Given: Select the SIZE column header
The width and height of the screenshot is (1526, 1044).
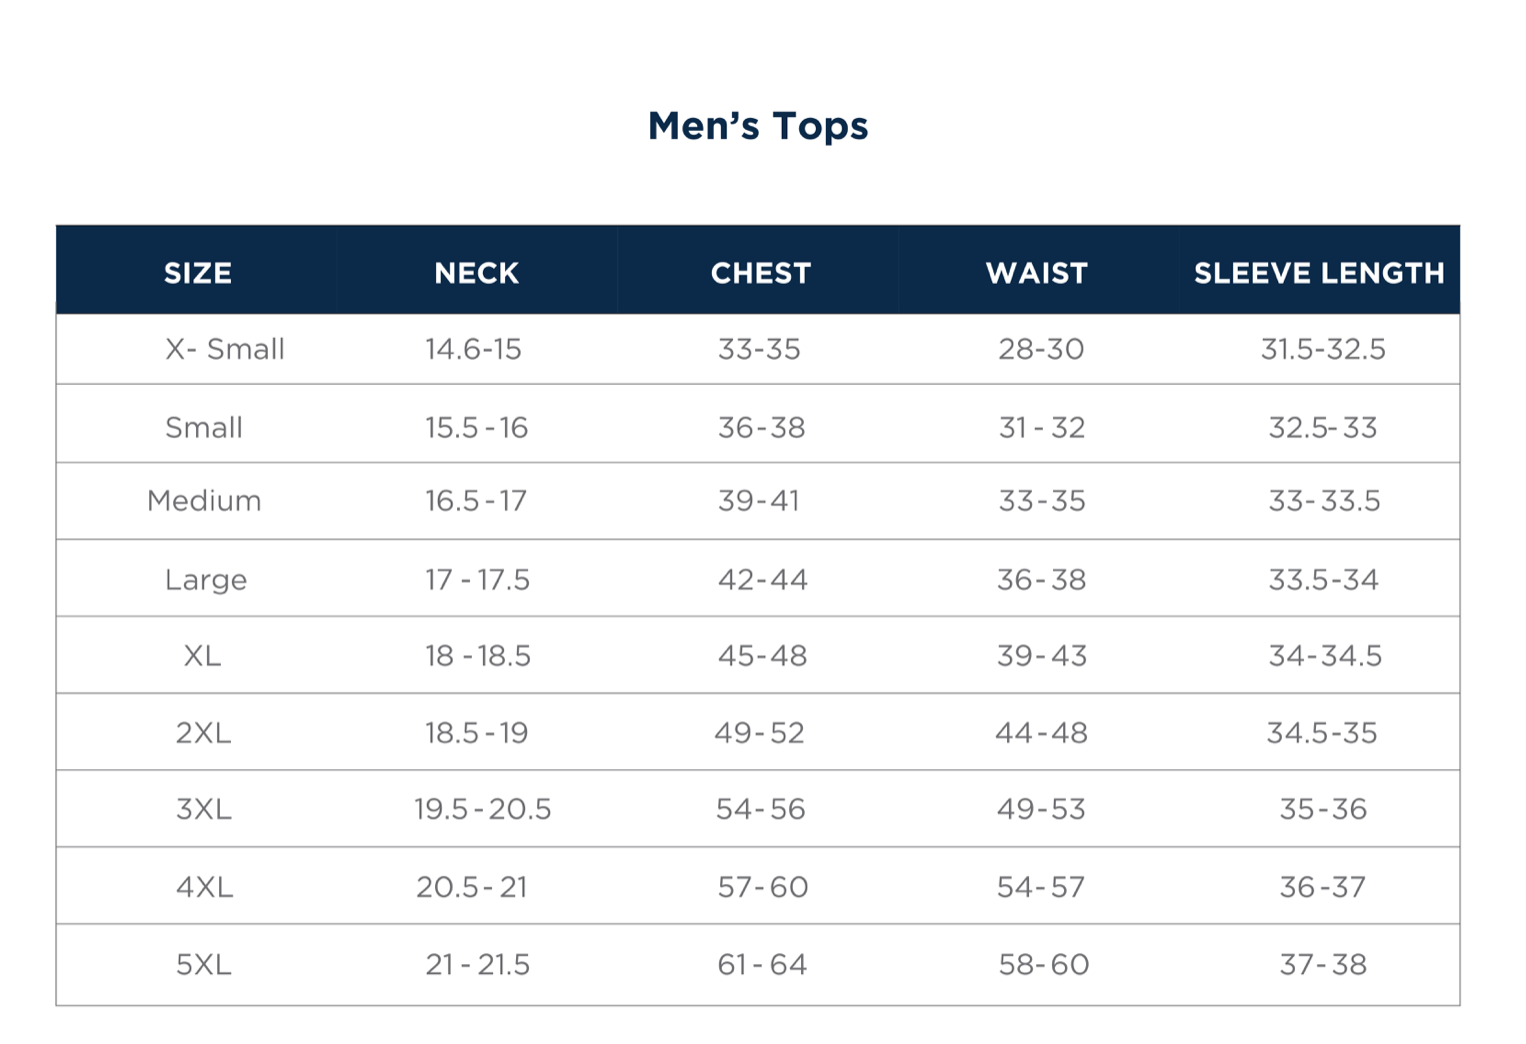Looking at the screenshot, I should click(x=198, y=273).
